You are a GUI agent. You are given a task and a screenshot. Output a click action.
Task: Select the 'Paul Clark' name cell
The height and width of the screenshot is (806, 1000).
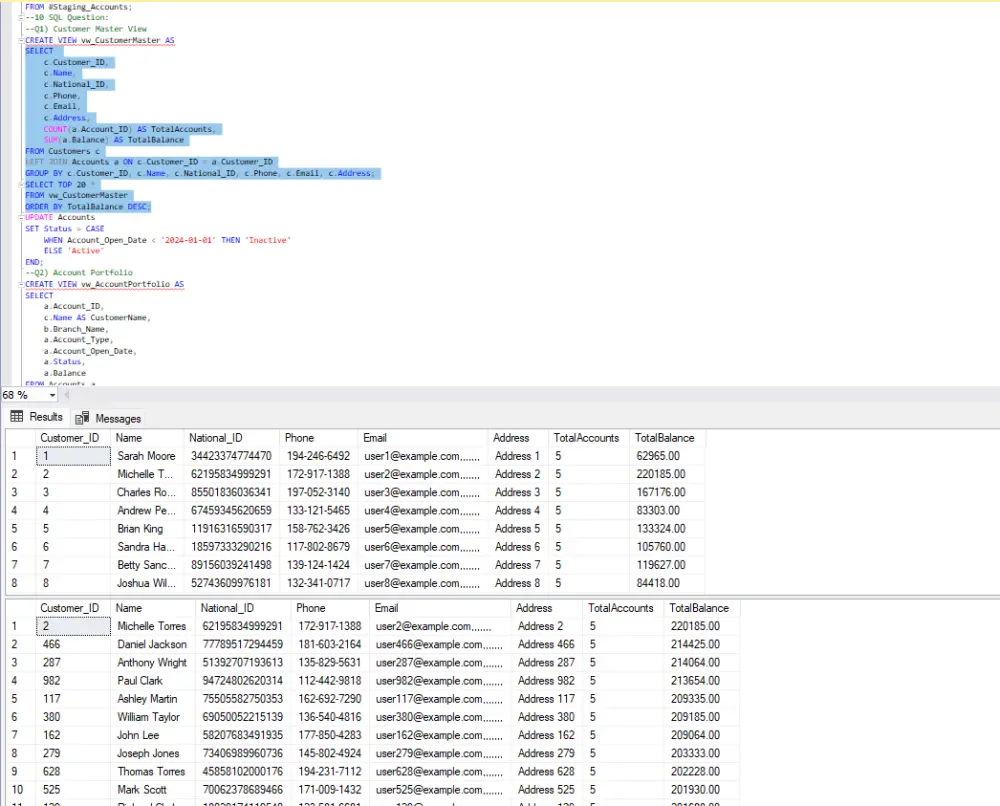[x=152, y=680]
